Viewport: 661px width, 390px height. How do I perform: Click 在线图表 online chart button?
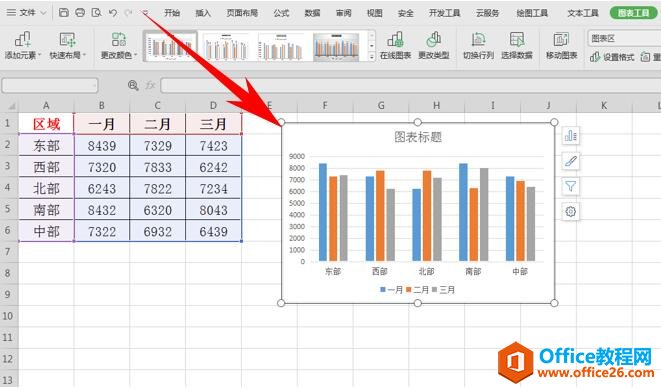[x=395, y=46]
